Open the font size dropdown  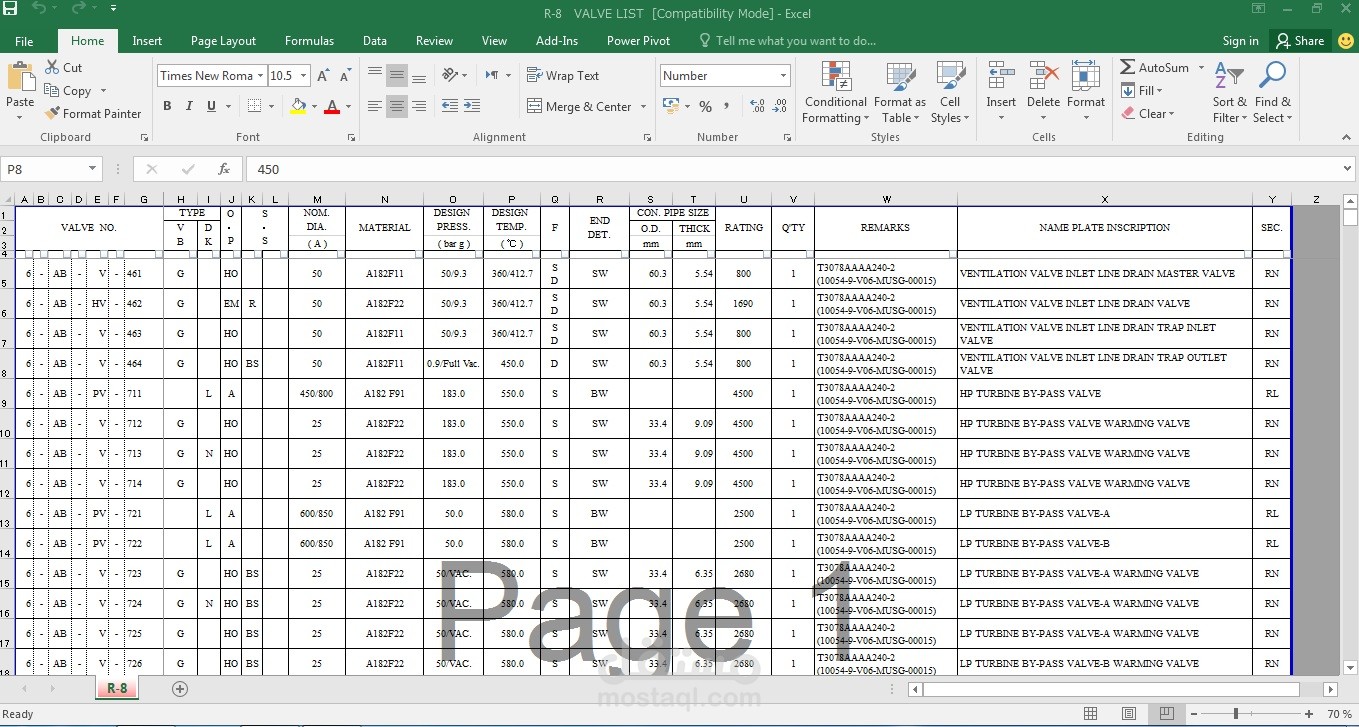pyautogui.click(x=304, y=76)
